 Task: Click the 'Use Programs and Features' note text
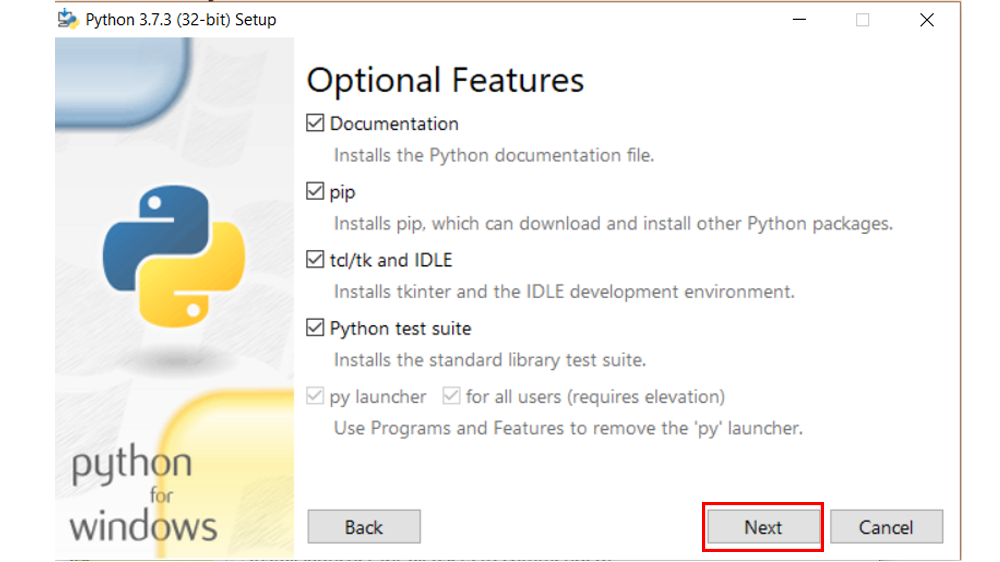click(568, 428)
